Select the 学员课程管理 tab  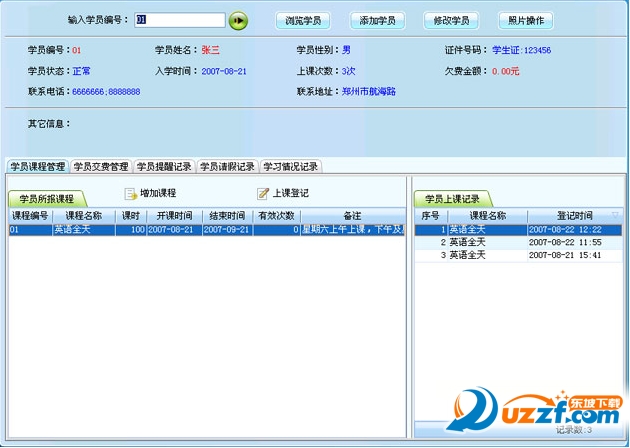coord(38,167)
